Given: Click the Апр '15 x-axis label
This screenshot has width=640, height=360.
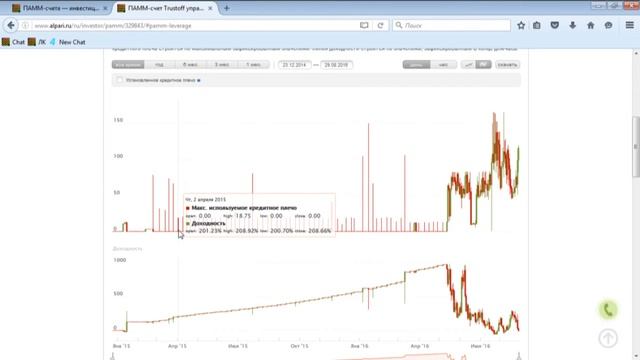Looking at the screenshot, I should click(x=177, y=346).
